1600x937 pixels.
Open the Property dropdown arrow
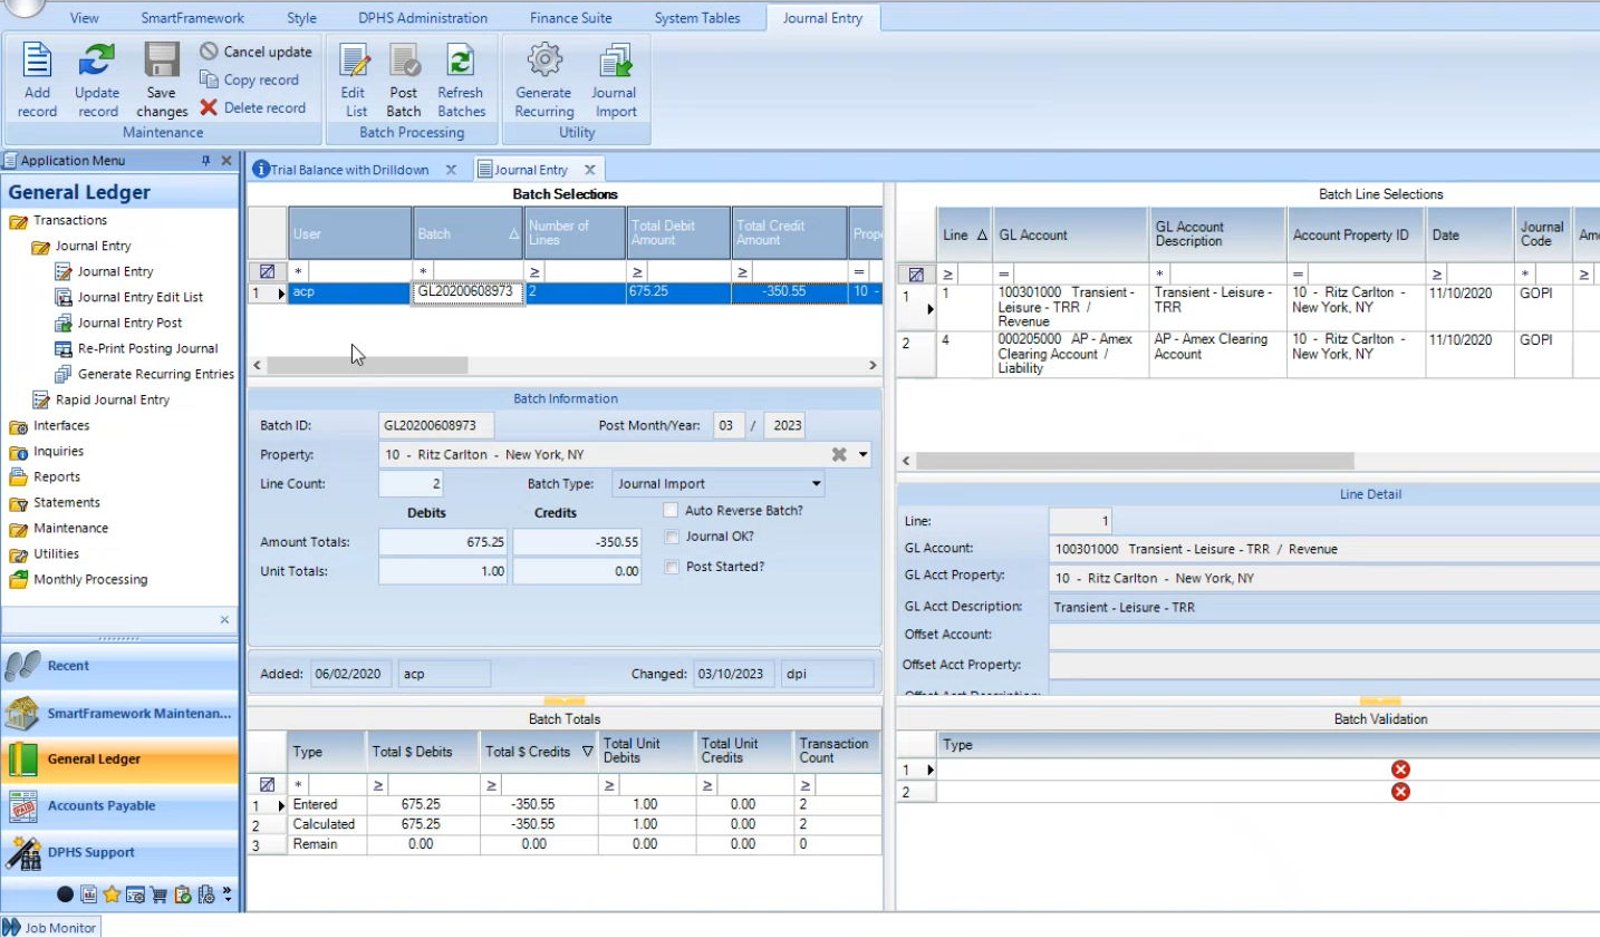pyautogui.click(x=863, y=454)
